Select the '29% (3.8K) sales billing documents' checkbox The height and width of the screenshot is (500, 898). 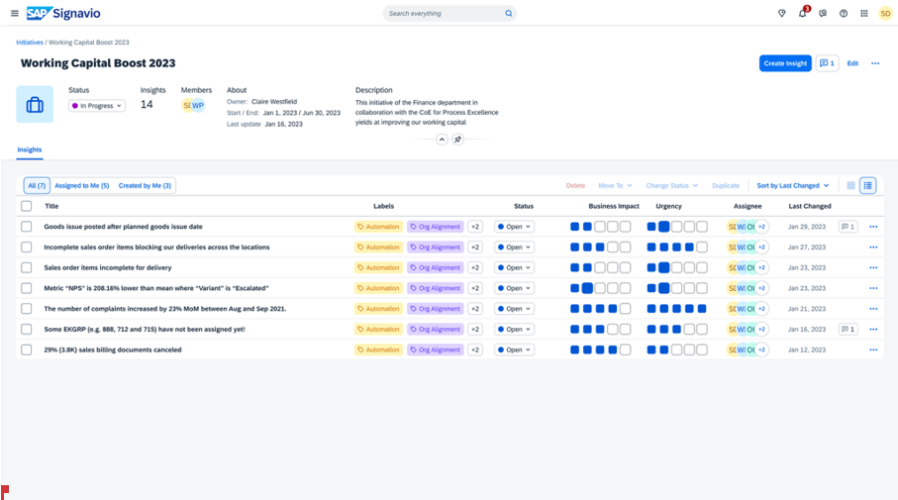coord(27,350)
